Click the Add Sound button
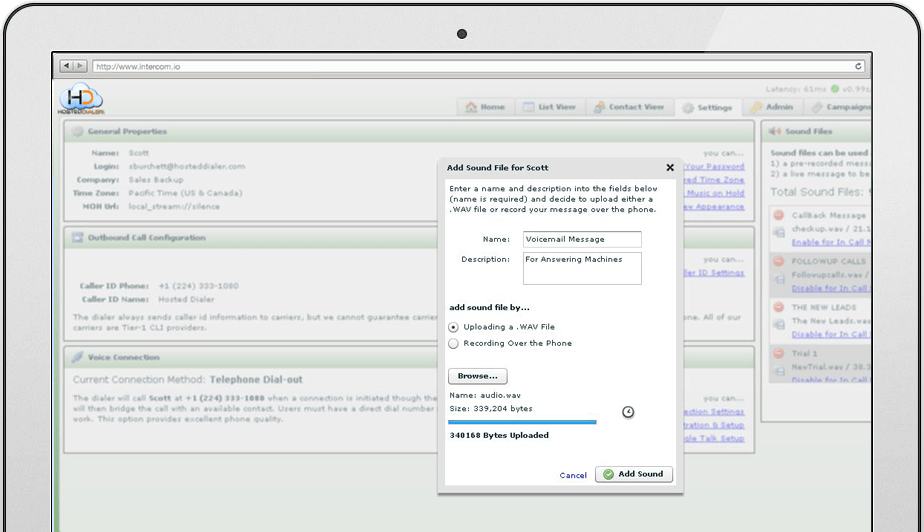Viewport: 924px width, 532px height. [634, 474]
